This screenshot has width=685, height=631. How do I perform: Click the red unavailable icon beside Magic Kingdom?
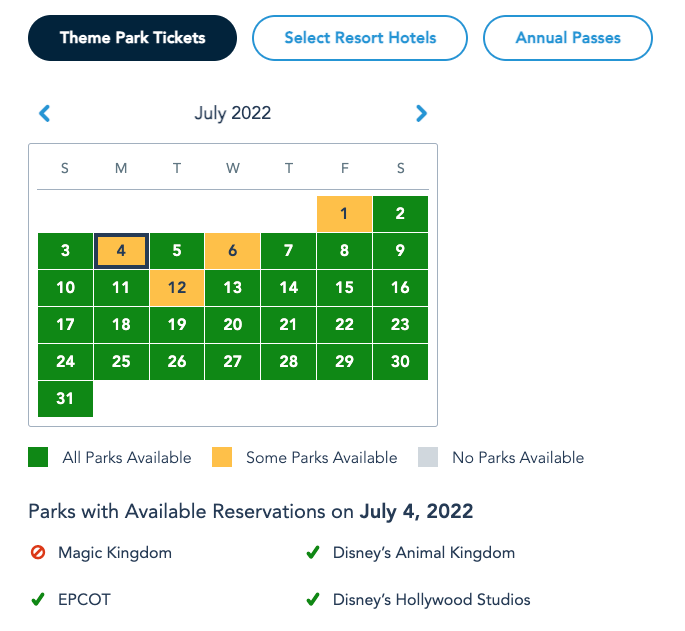coord(38,552)
